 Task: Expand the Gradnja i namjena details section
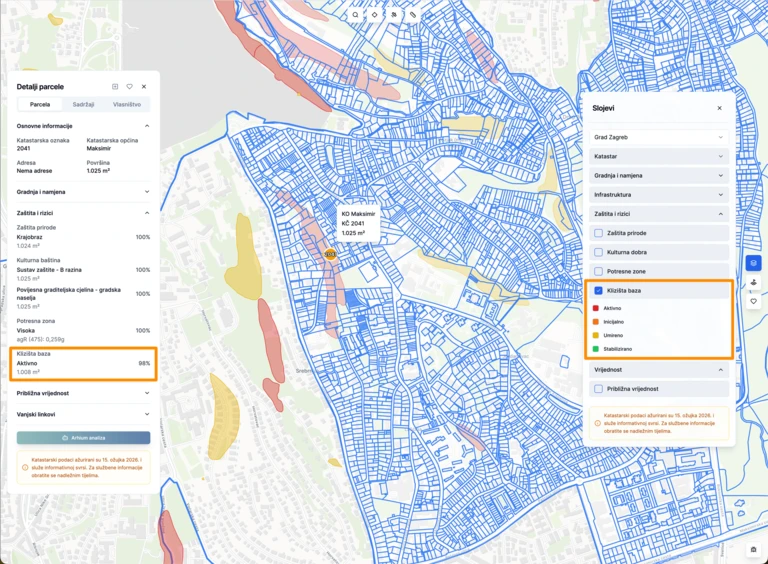coord(83,191)
